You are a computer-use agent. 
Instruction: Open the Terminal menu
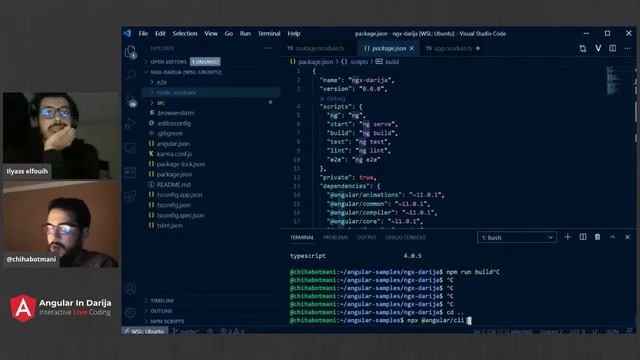pos(269,33)
